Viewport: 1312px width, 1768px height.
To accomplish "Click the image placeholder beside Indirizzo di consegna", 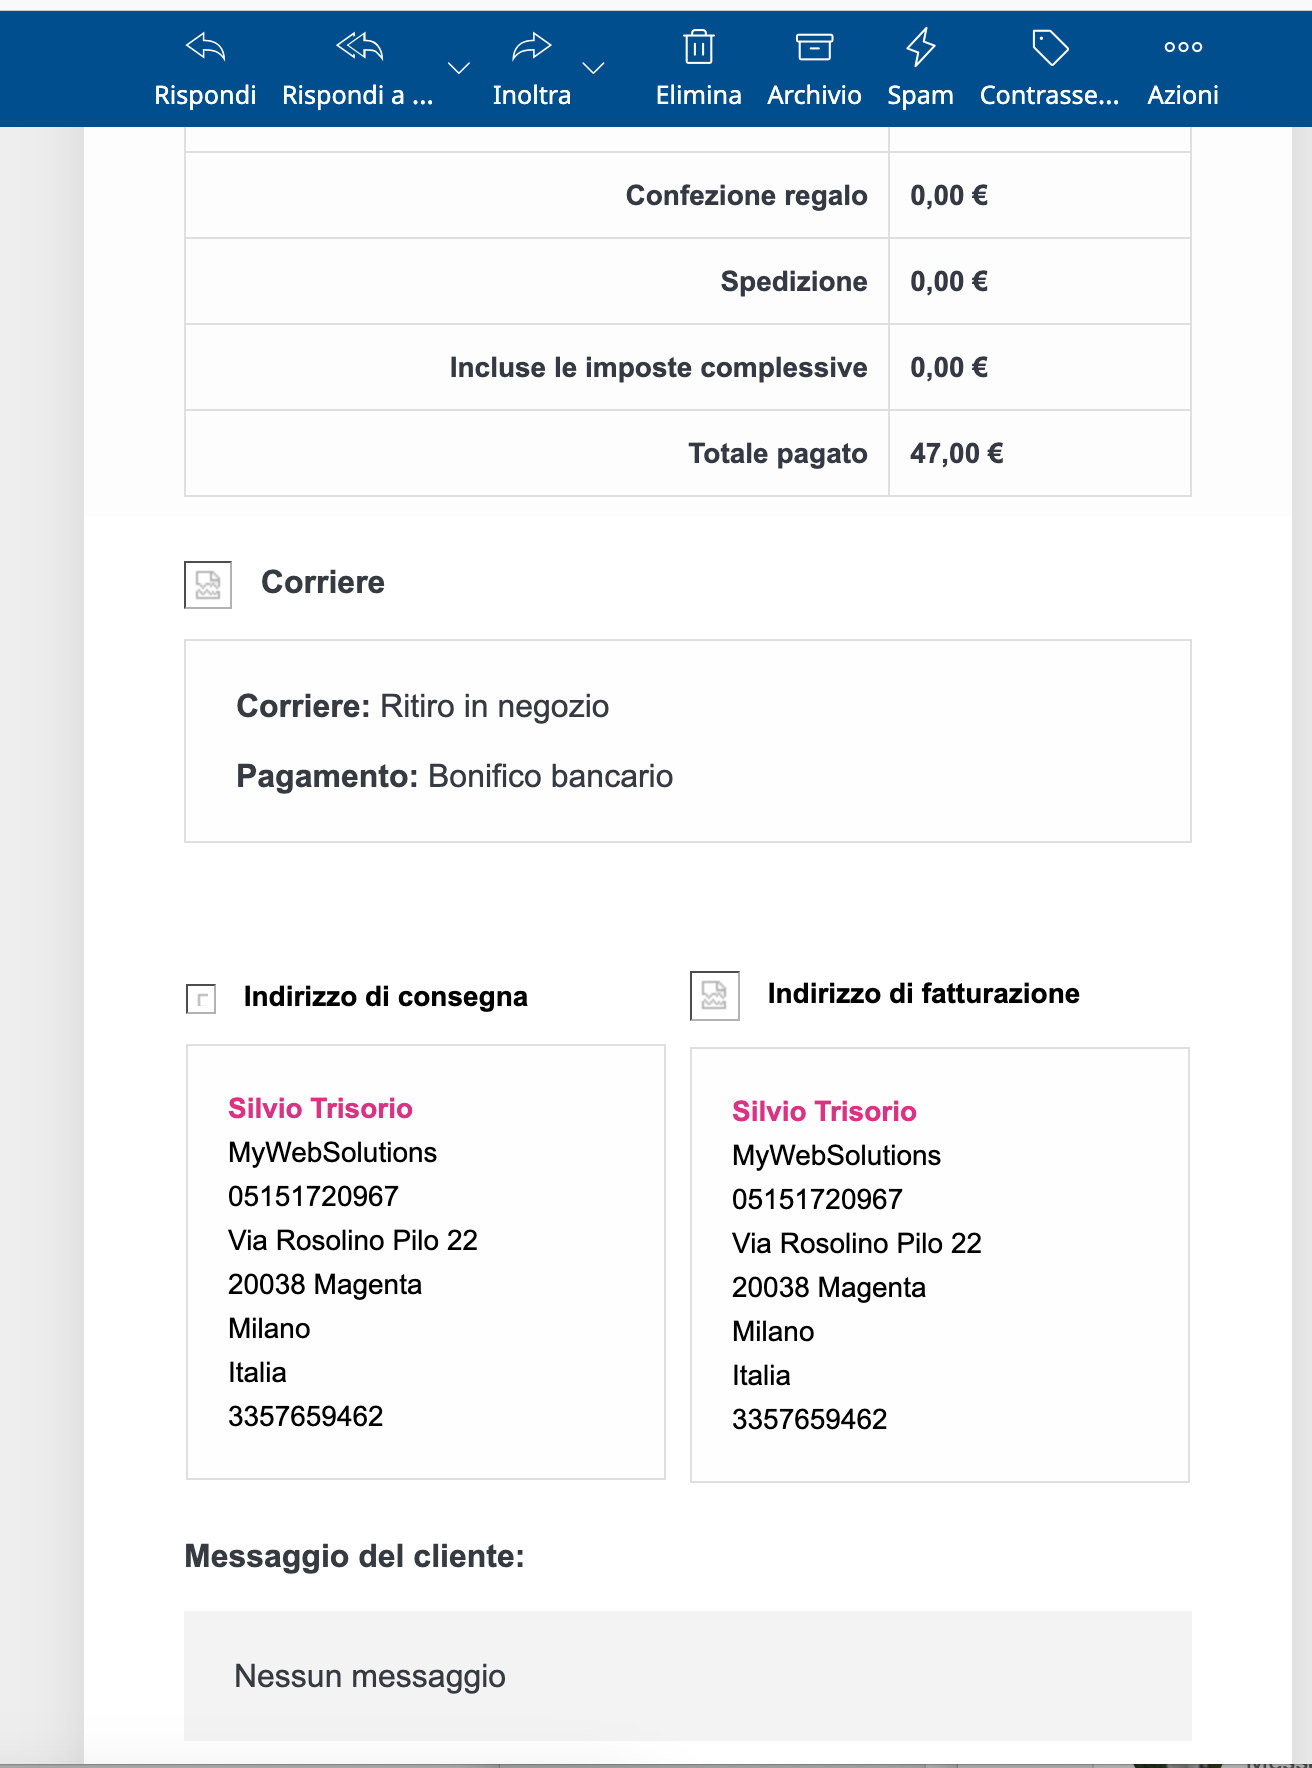I will pos(201,998).
